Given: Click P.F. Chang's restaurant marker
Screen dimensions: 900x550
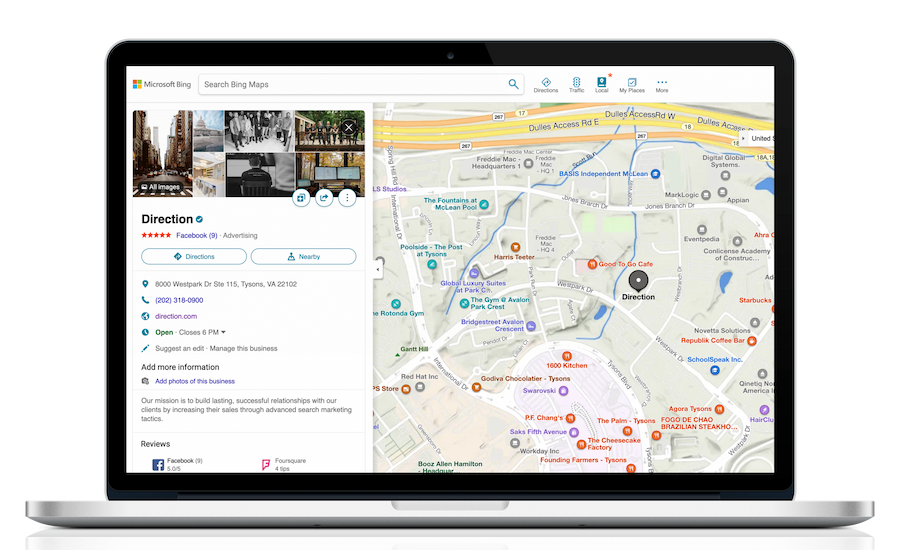Looking at the screenshot, I should [x=571, y=418].
